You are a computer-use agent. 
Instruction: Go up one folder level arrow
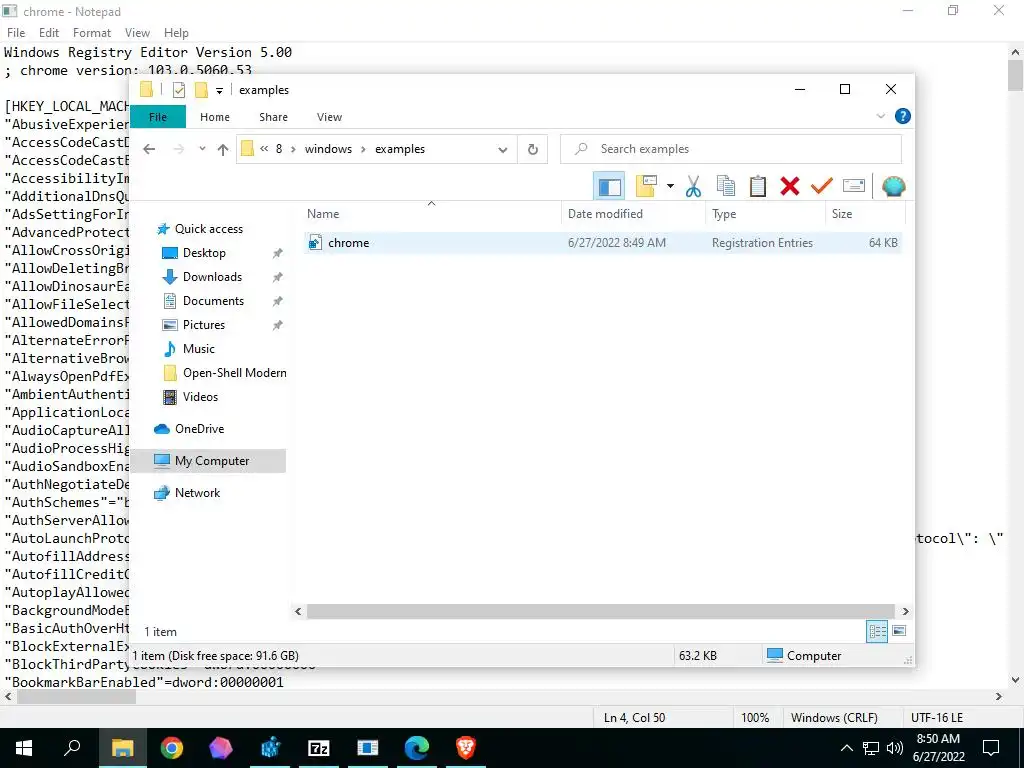pos(223,150)
